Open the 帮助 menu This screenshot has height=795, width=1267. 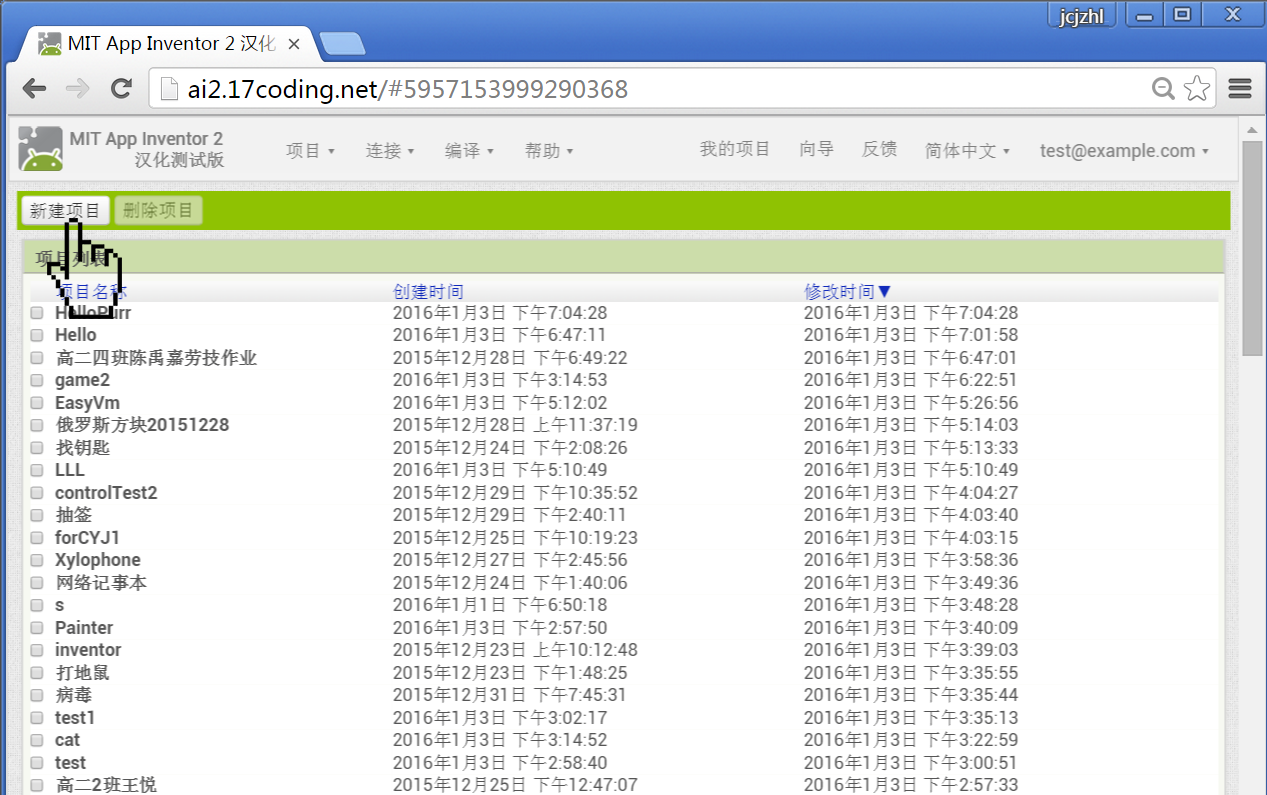click(x=549, y=151)
